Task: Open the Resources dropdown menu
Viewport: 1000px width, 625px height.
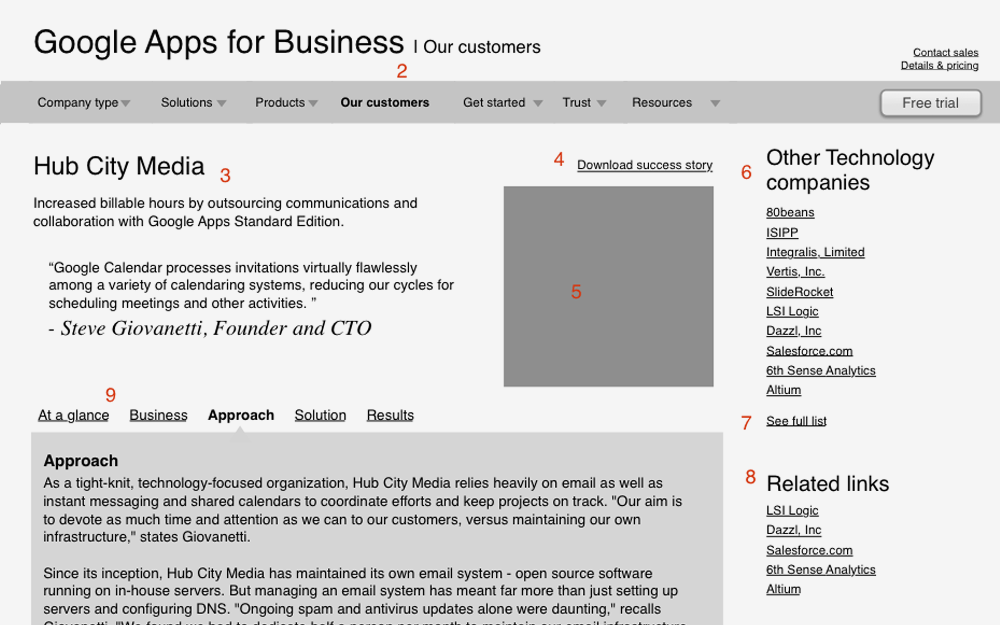Action: tap(662, 102)
